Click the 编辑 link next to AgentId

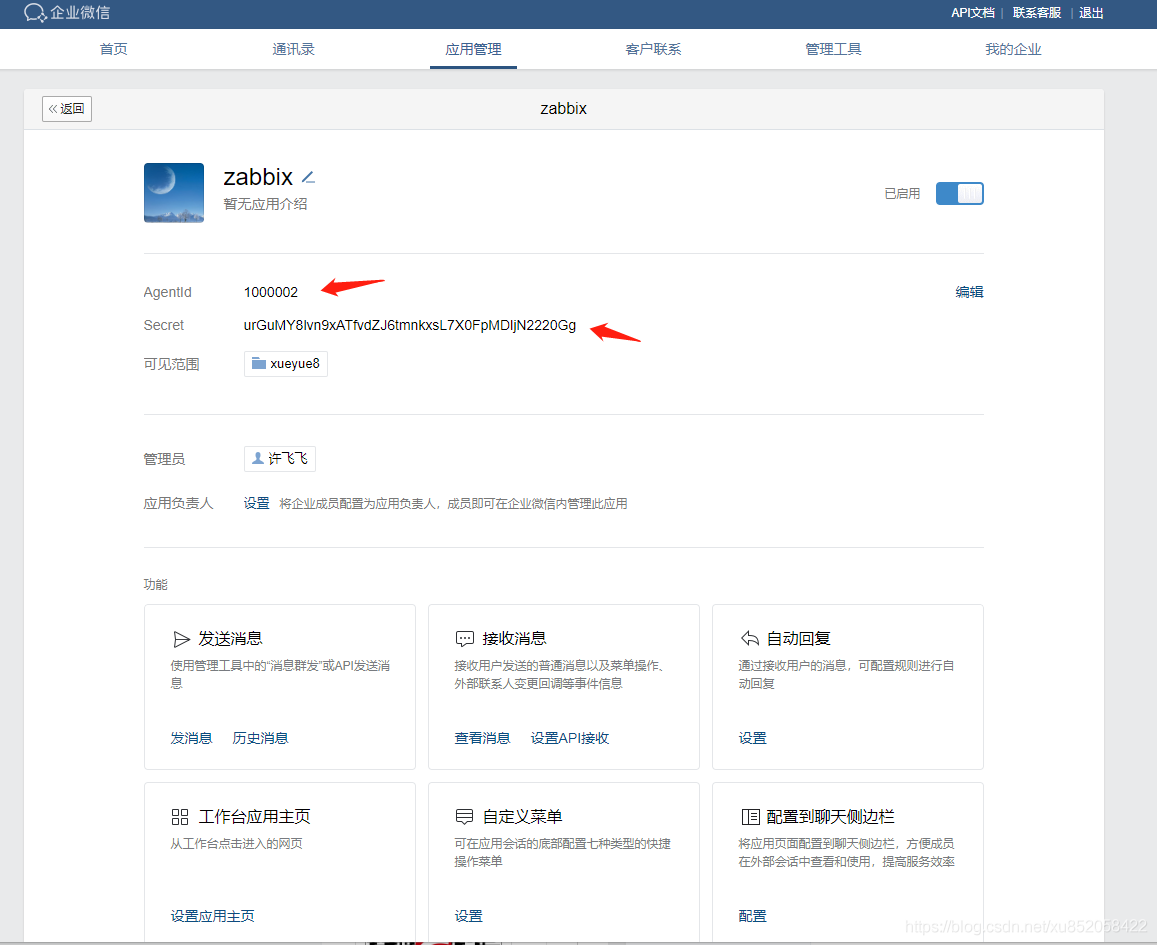[970, 292]
